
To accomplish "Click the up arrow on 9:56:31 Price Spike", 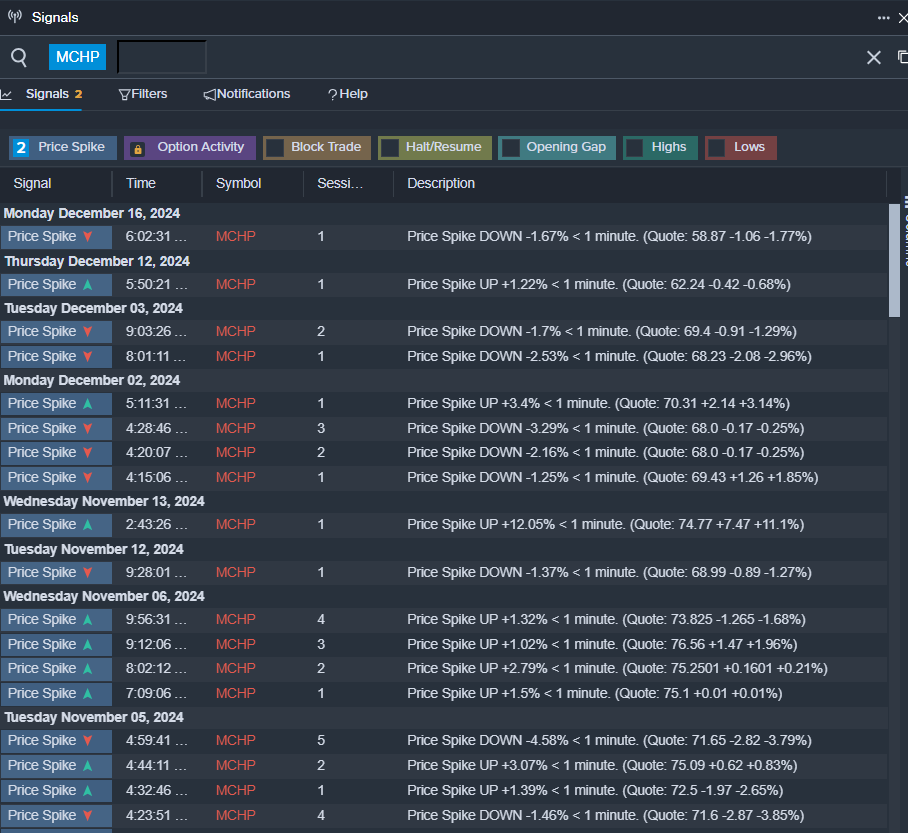I will coord(87,619).
